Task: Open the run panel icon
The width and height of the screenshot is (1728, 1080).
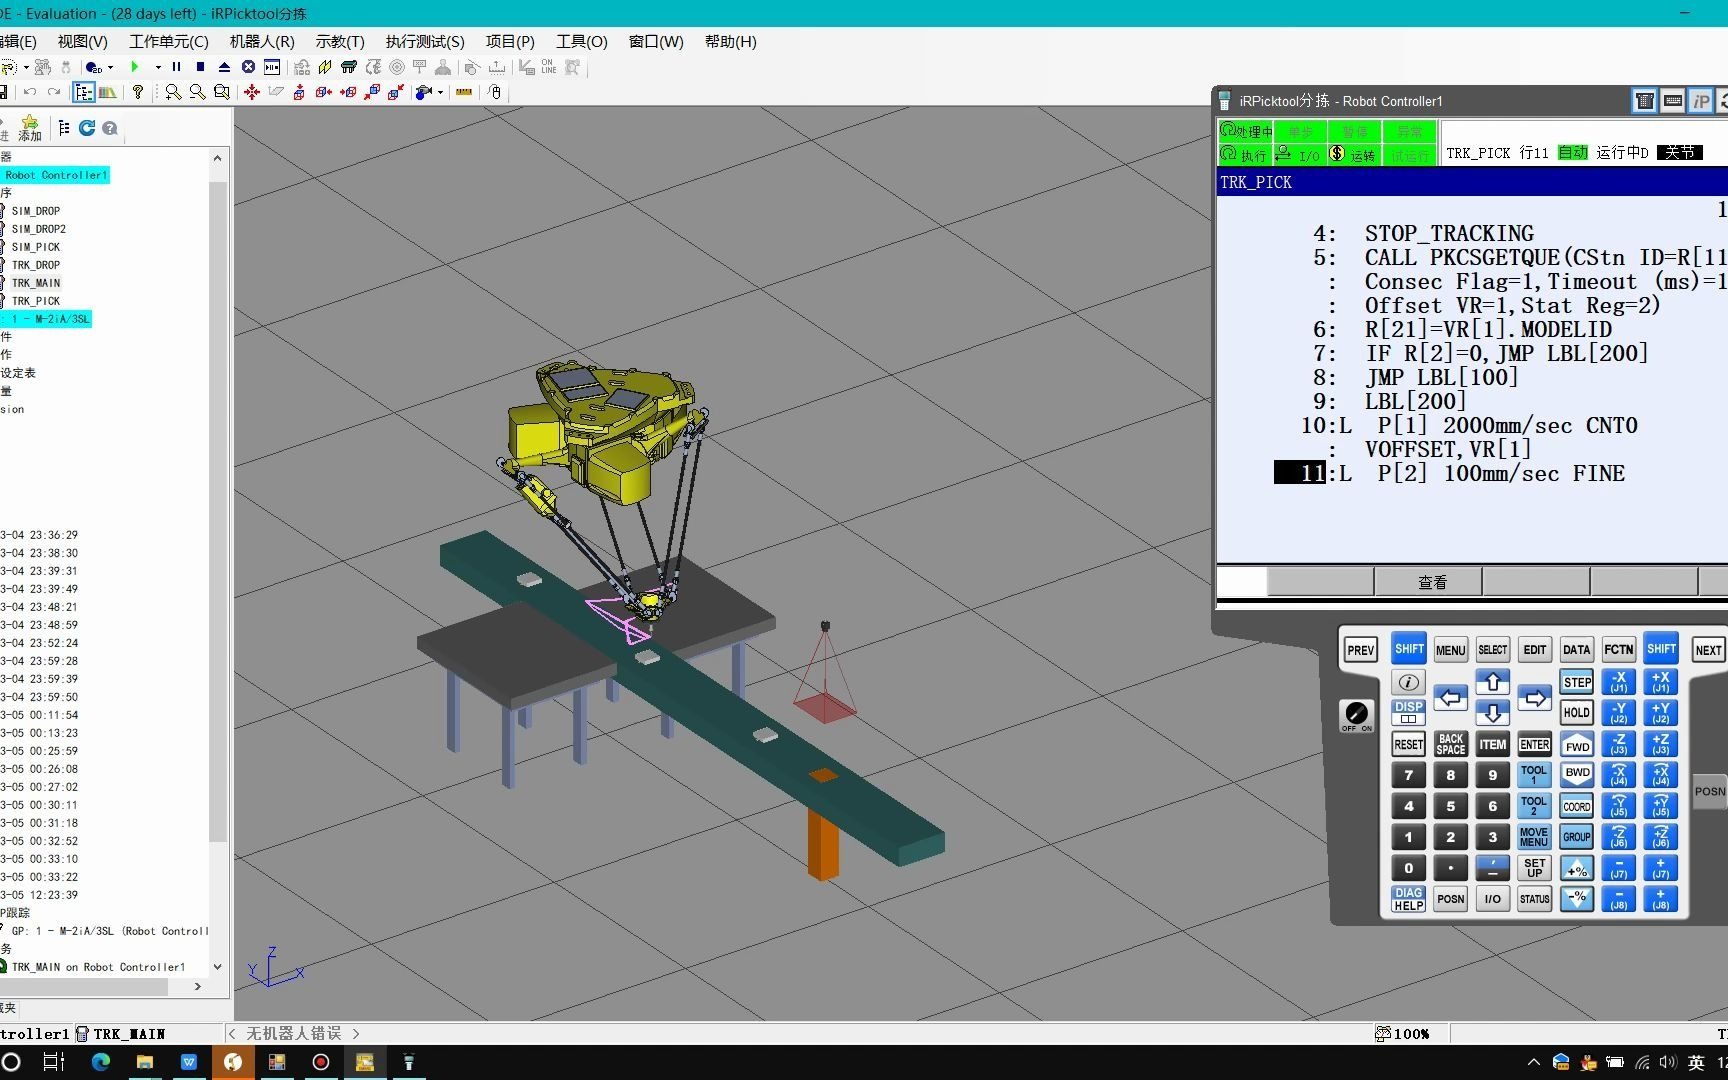Action: click(x=272, y=67)
